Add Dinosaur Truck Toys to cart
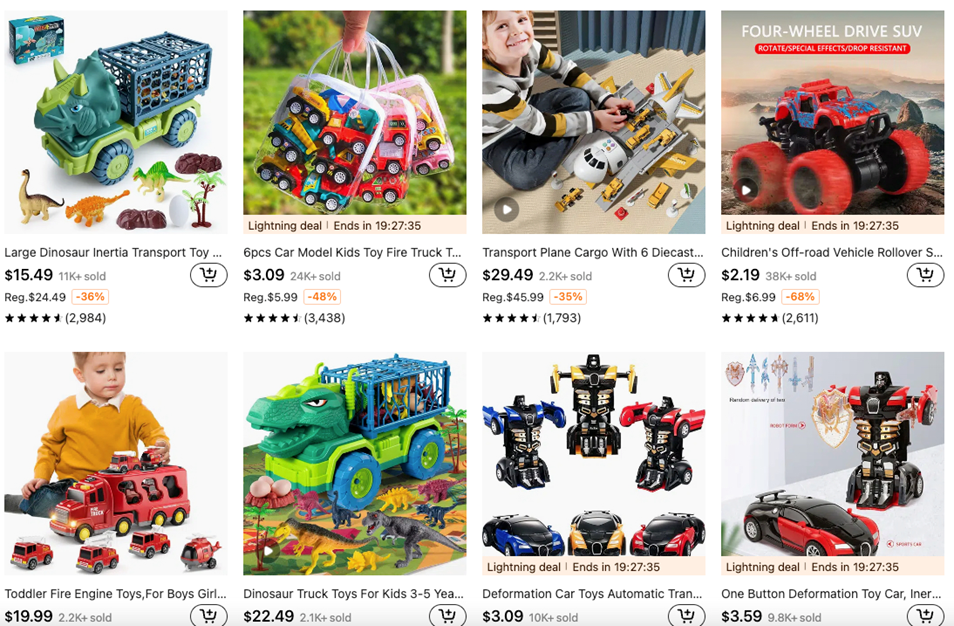 [448, 616]
